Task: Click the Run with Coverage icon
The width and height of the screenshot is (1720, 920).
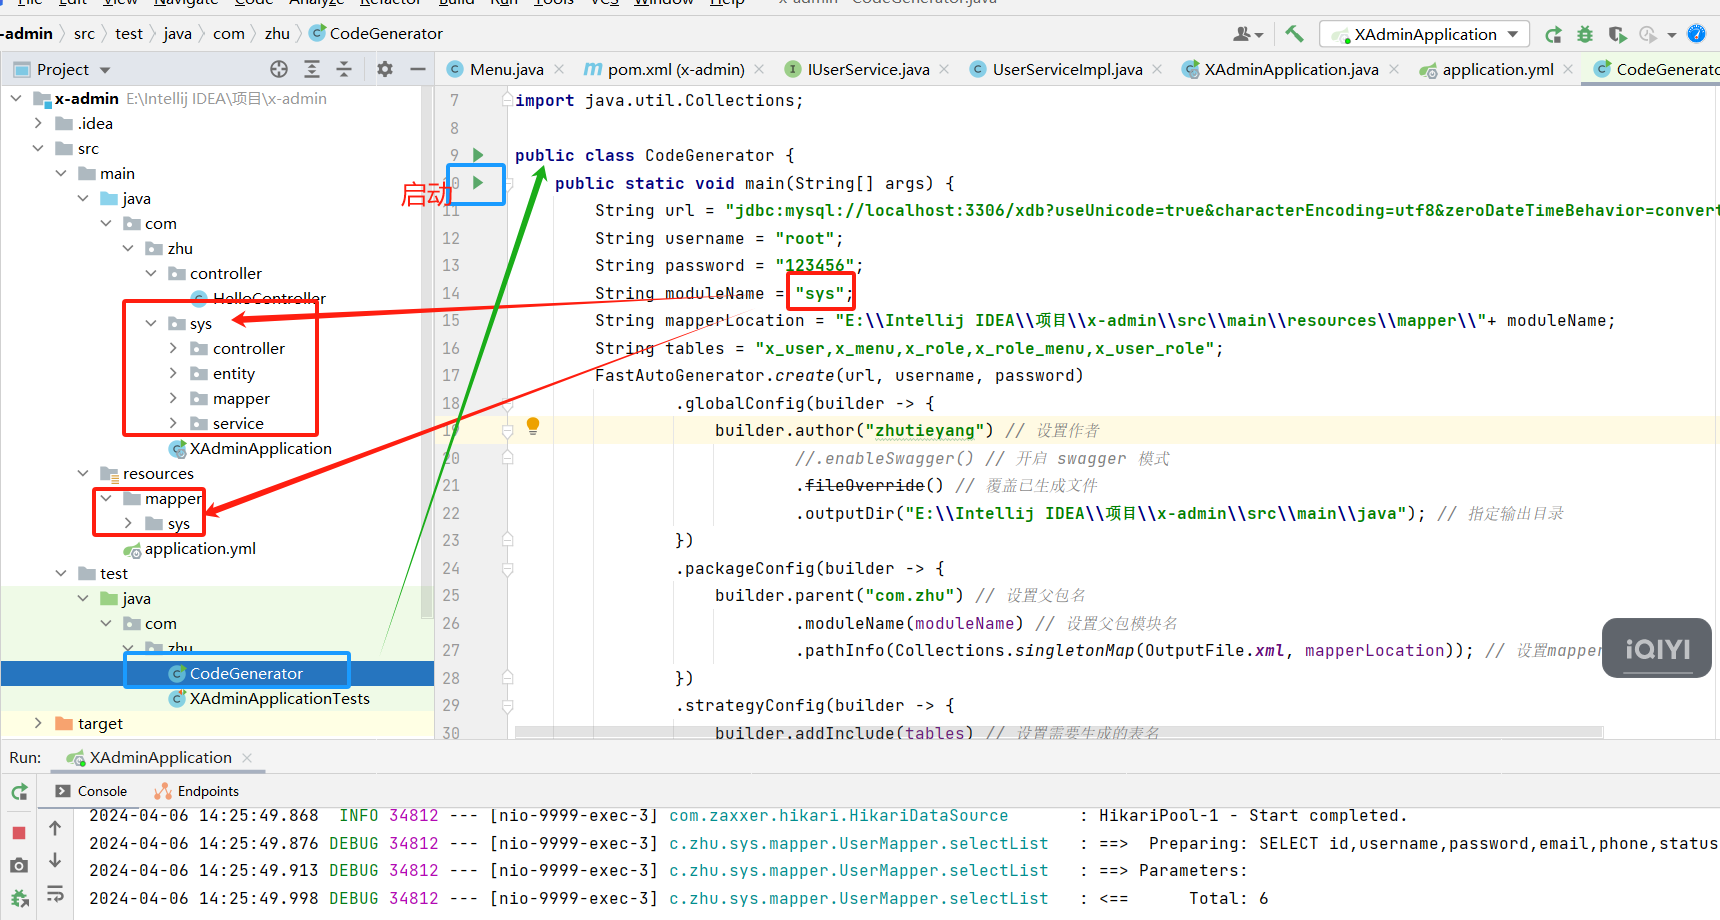Action: pos(1617,35)
